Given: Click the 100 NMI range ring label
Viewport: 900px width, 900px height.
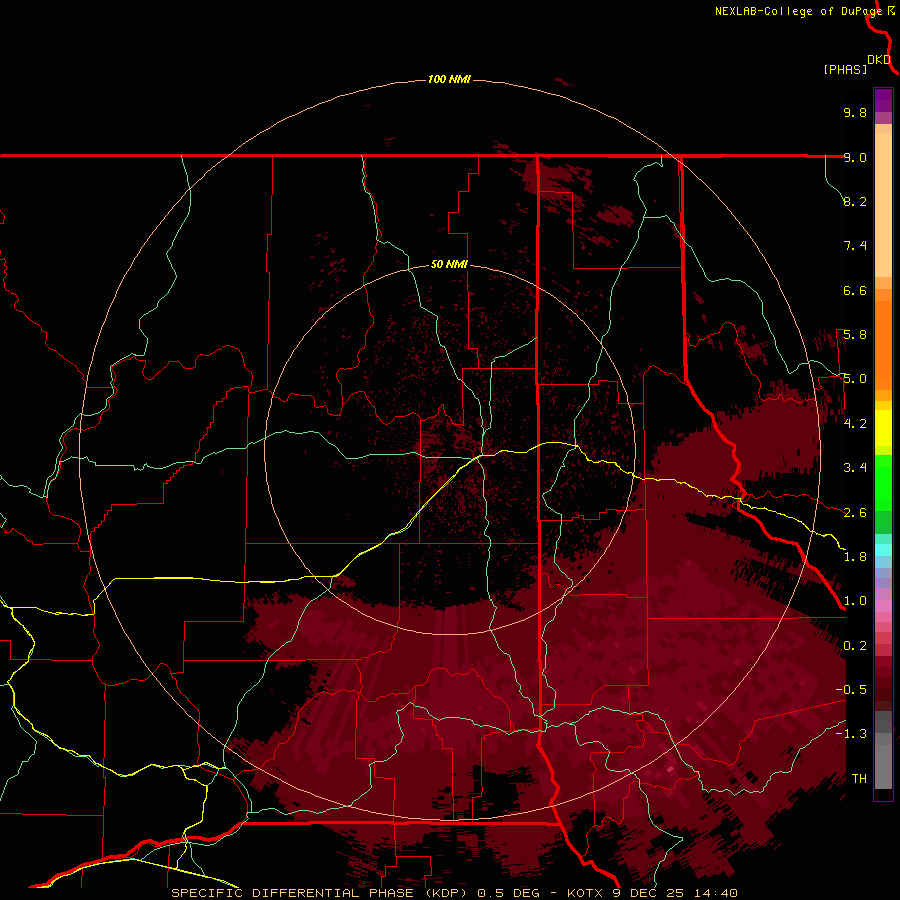Looking at the screenshot, I should click(x=449, y=79).
